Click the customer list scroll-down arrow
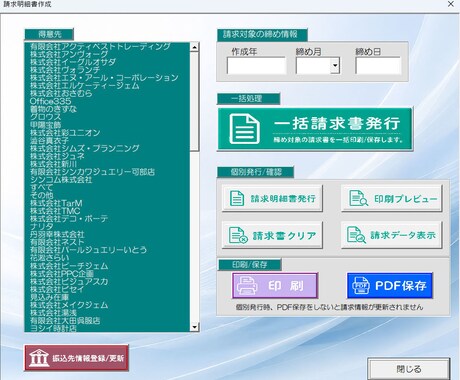 (195, 327)
